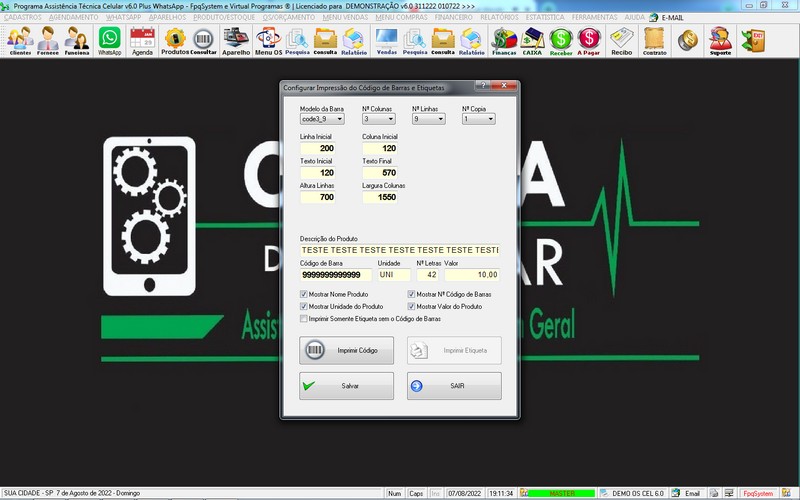Click the Imprimir Código button
This screenshot has width=800, height=500.
click(346, 350)
